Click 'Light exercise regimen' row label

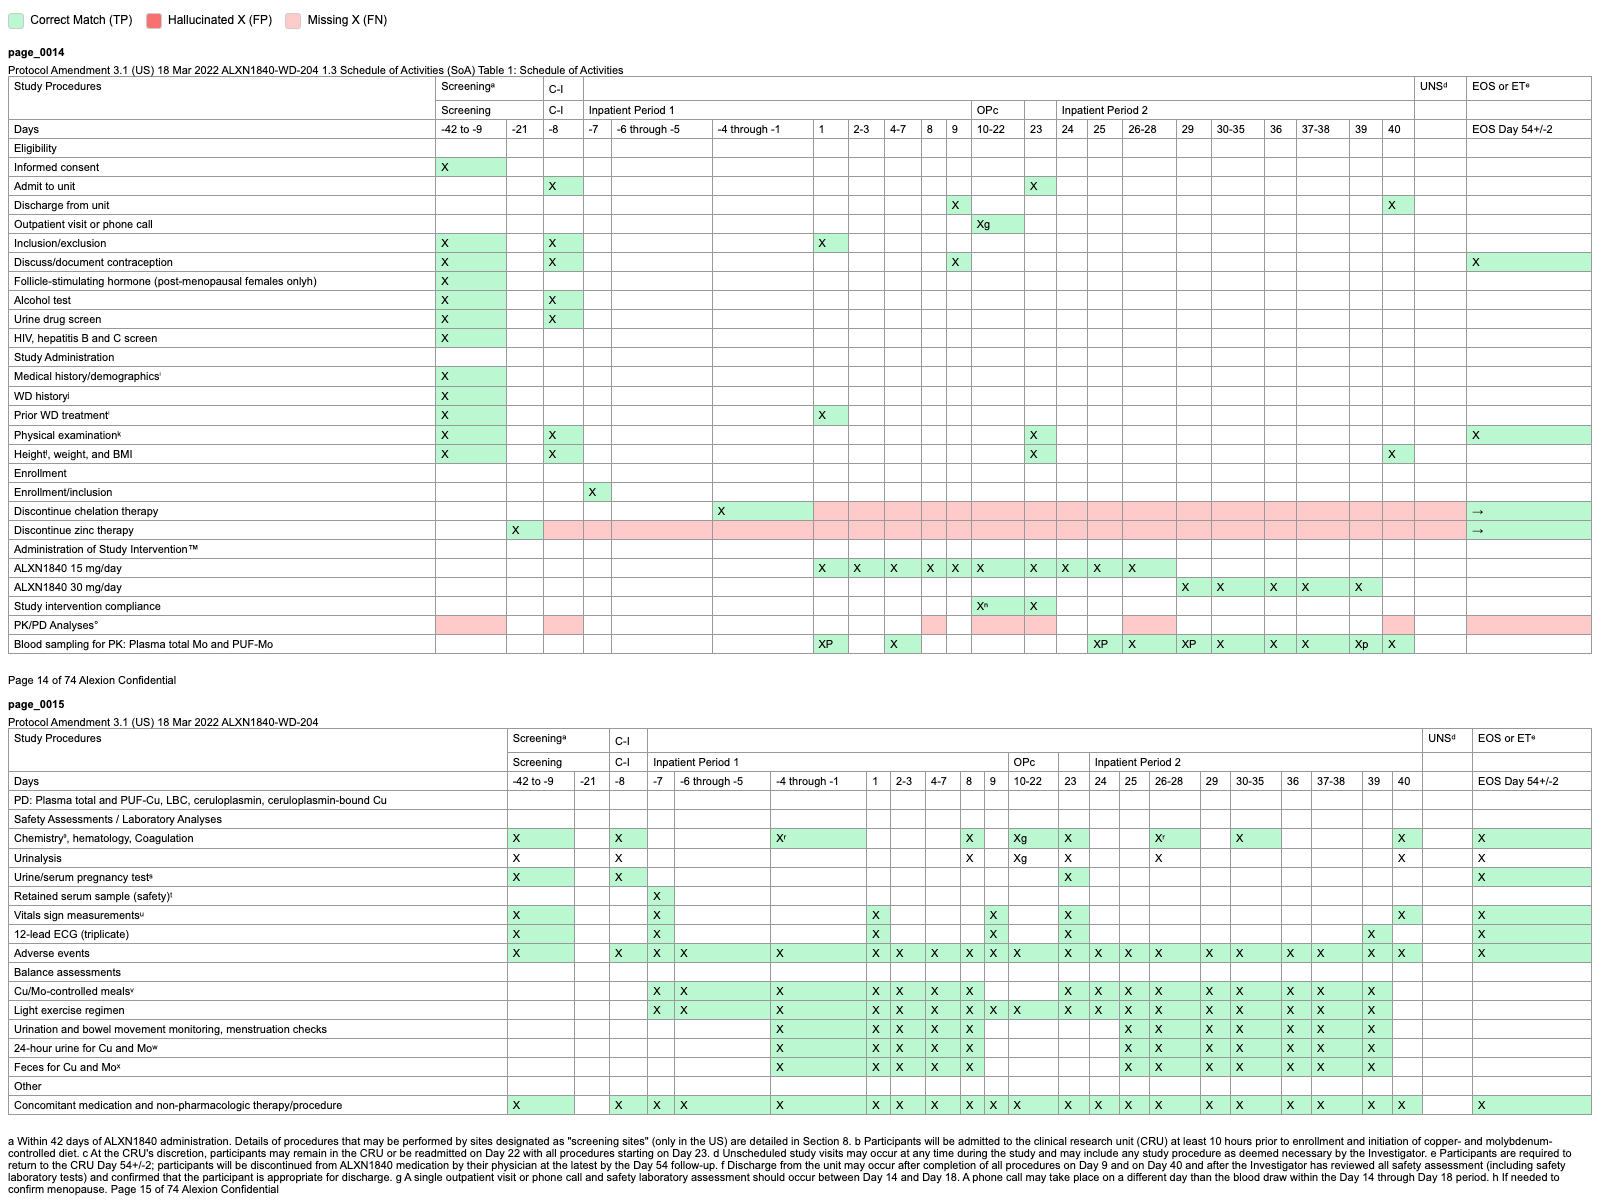point(69,1010)
